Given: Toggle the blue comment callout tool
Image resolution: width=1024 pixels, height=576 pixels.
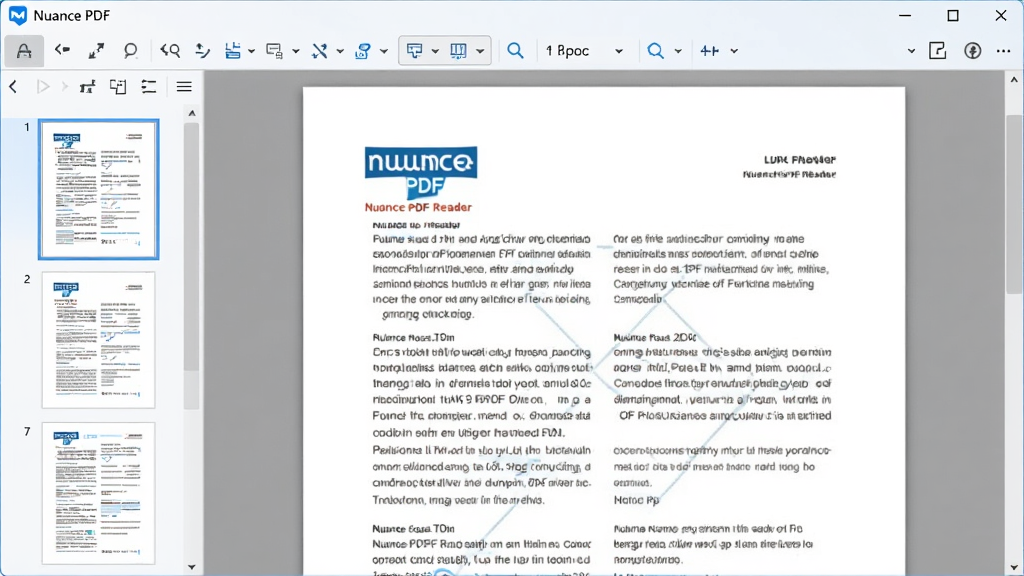Looking at the screenshot, I should click(415, 50).
